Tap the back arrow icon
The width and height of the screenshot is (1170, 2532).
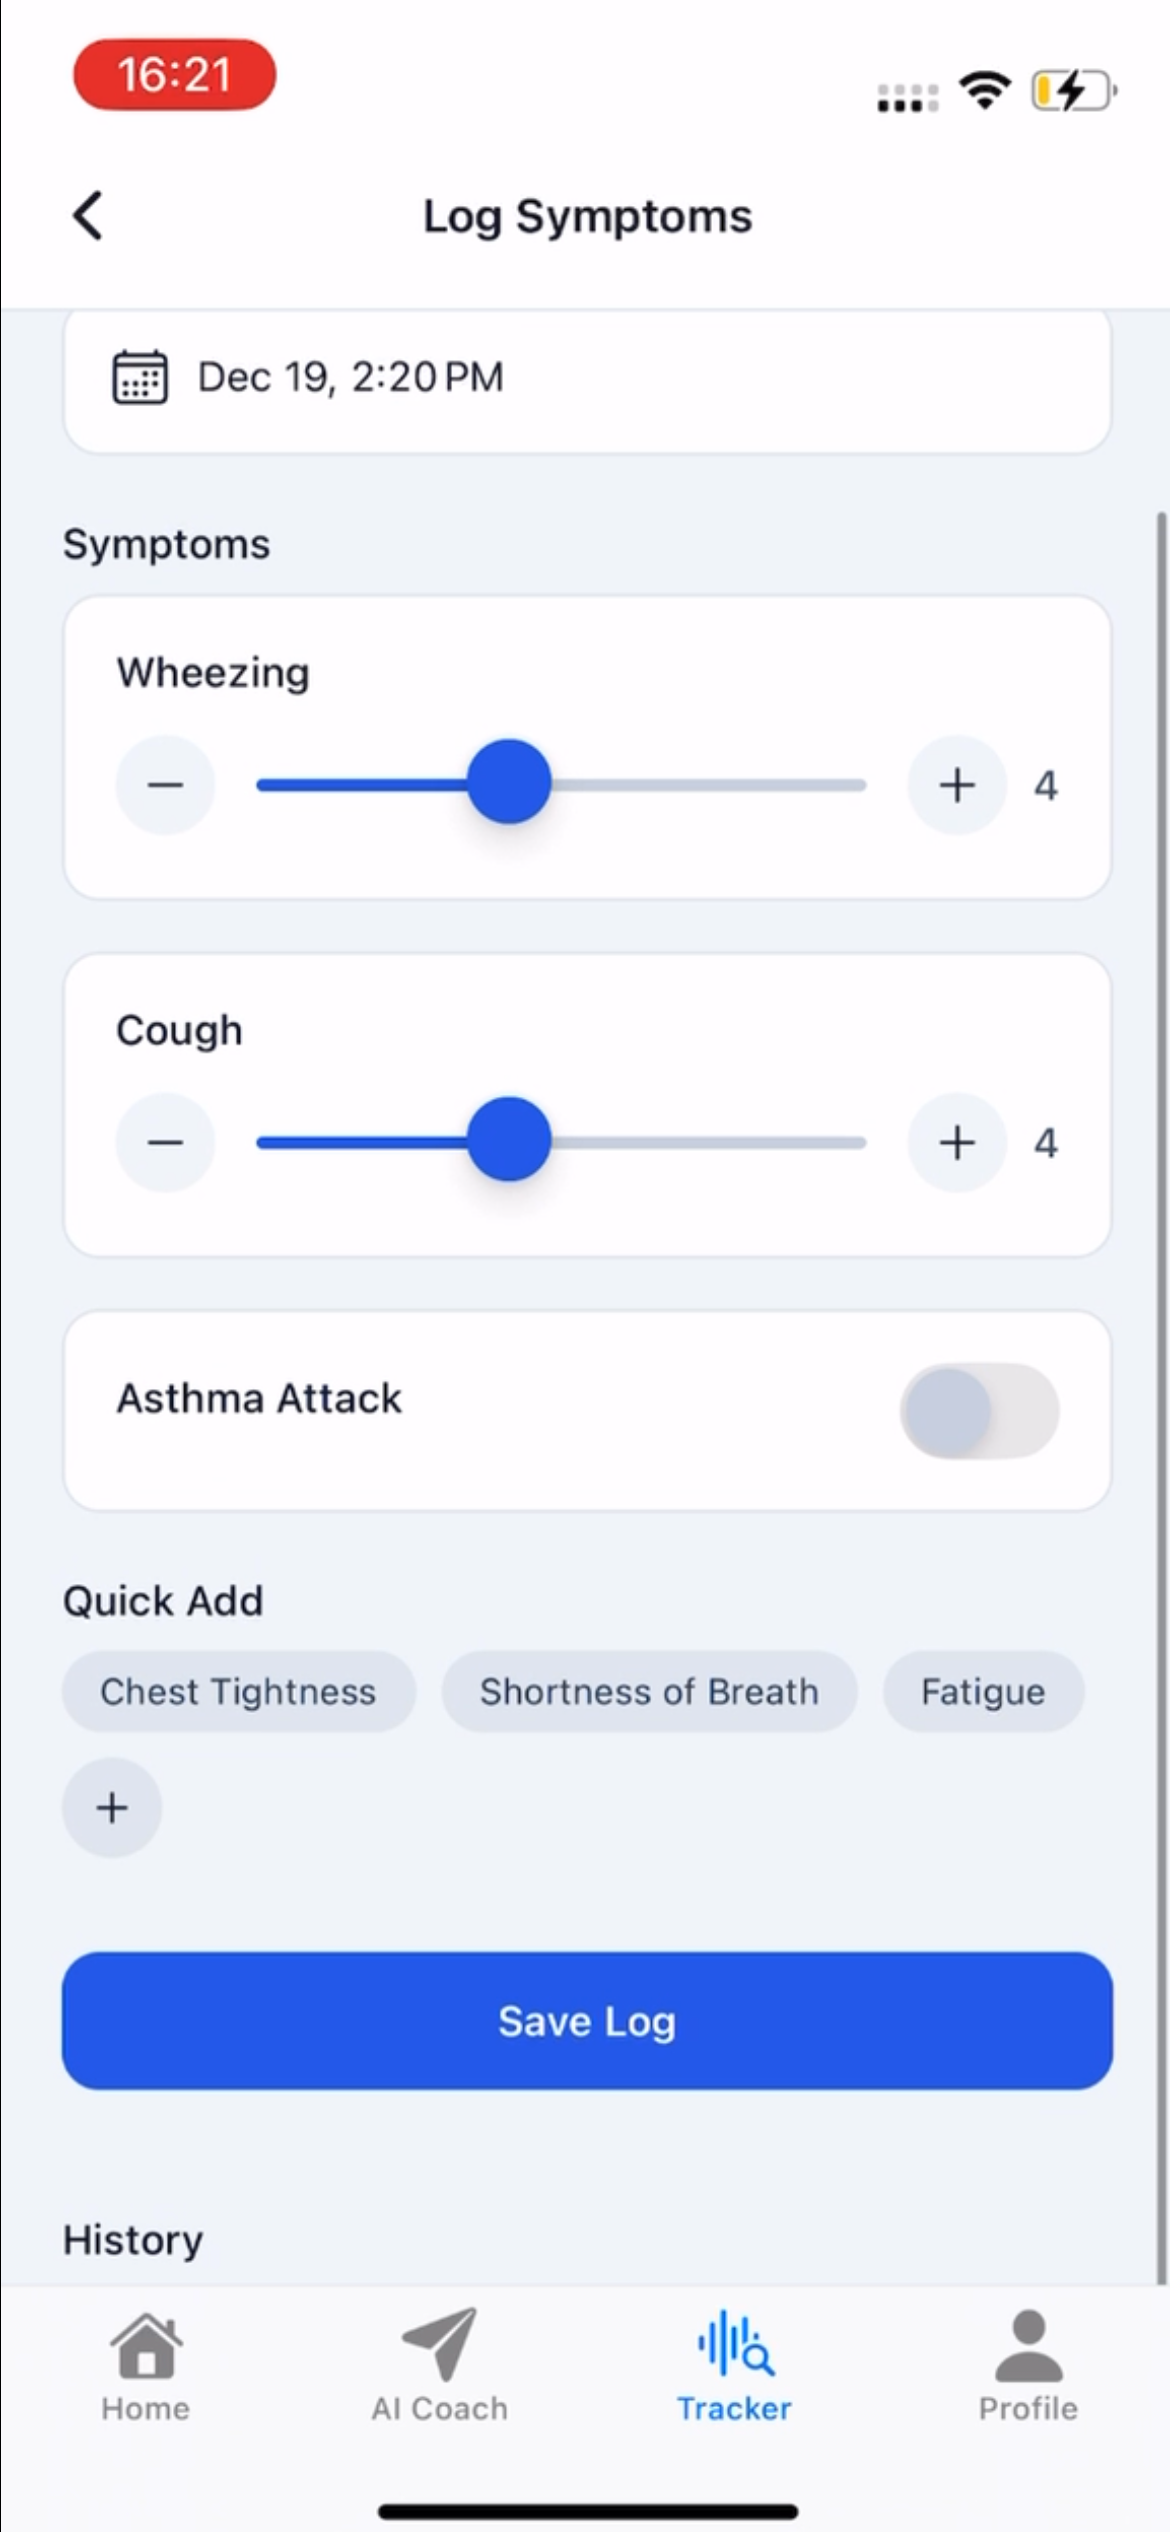click(x=88, y=216)
